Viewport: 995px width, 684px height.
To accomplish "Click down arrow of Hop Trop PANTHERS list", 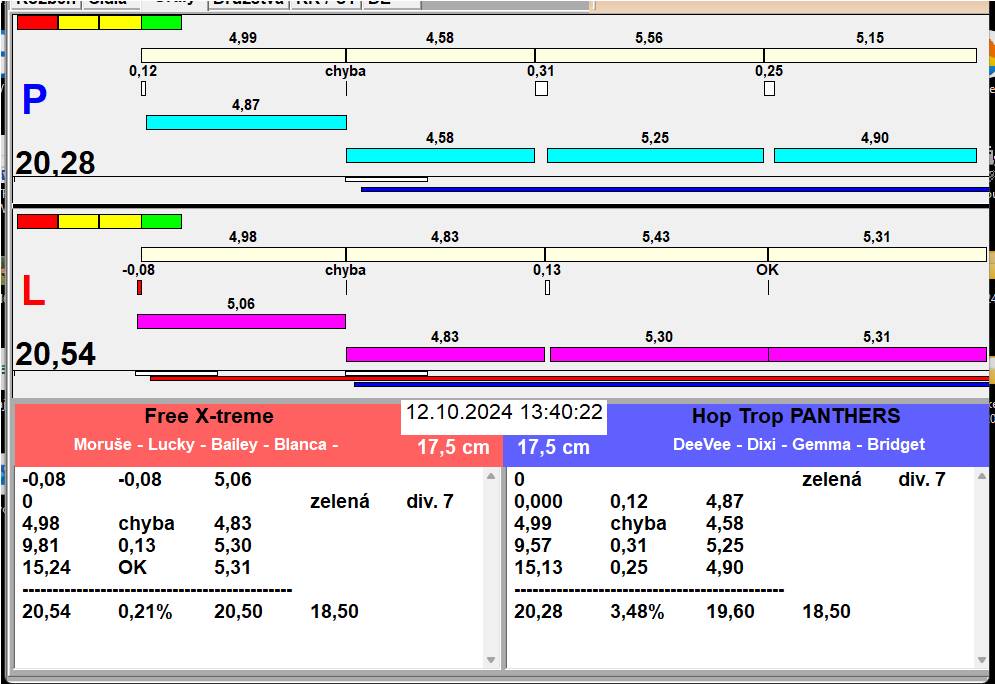I will coord(982,660).
